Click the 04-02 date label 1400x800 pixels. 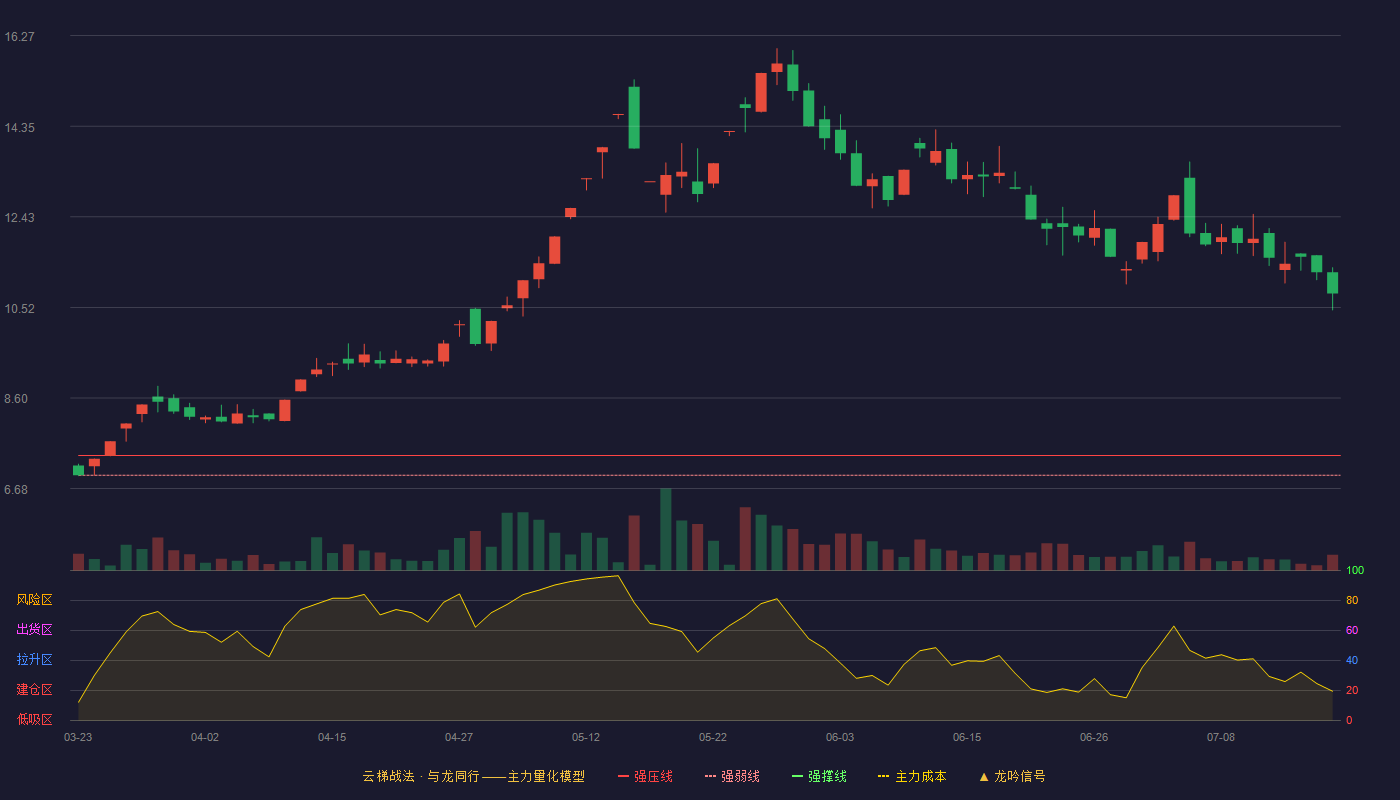205,737
